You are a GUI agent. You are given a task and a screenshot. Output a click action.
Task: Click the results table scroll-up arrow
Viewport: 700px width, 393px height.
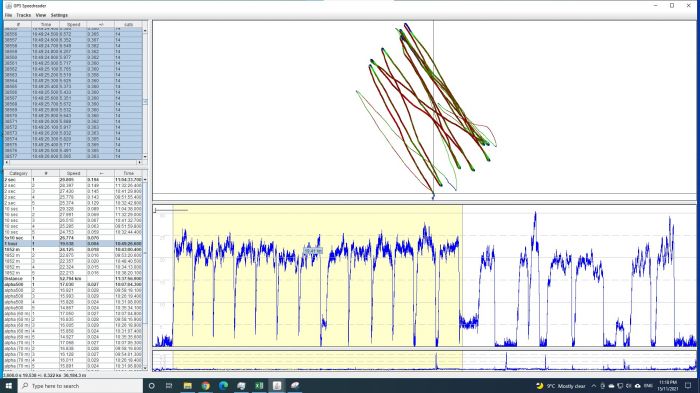(145, 180)
